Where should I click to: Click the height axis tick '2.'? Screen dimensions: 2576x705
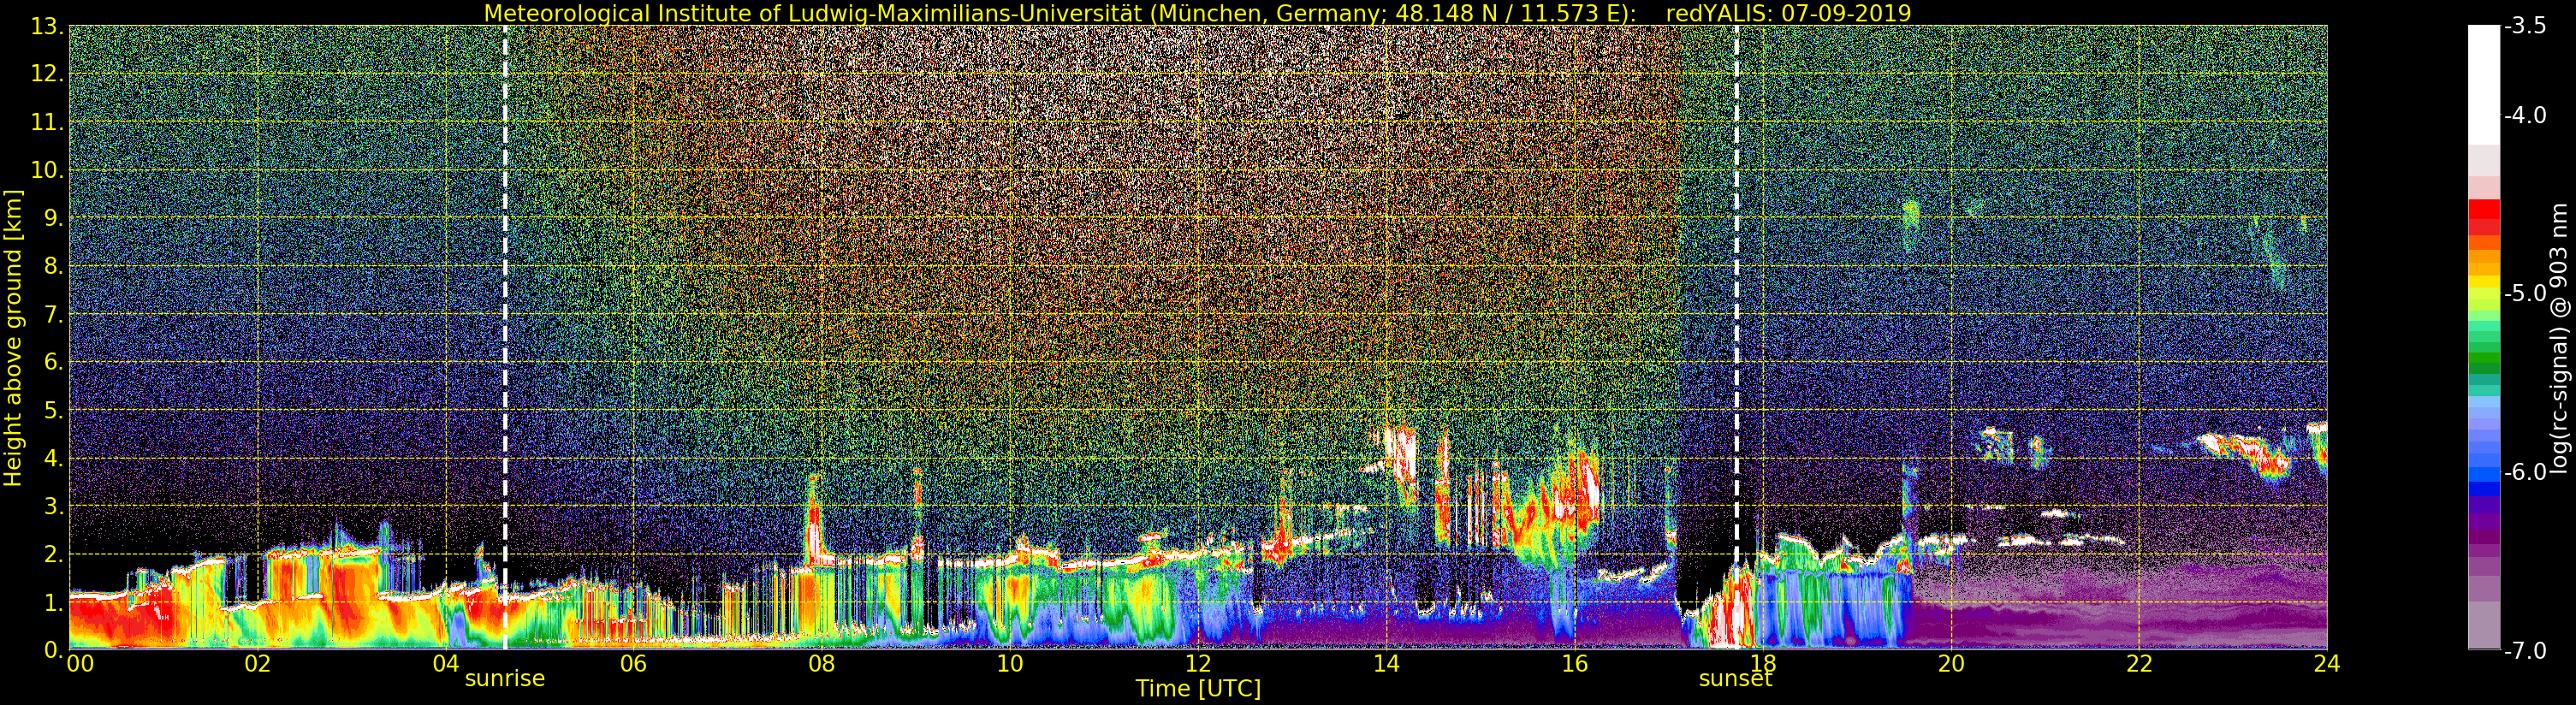(54, 554)
